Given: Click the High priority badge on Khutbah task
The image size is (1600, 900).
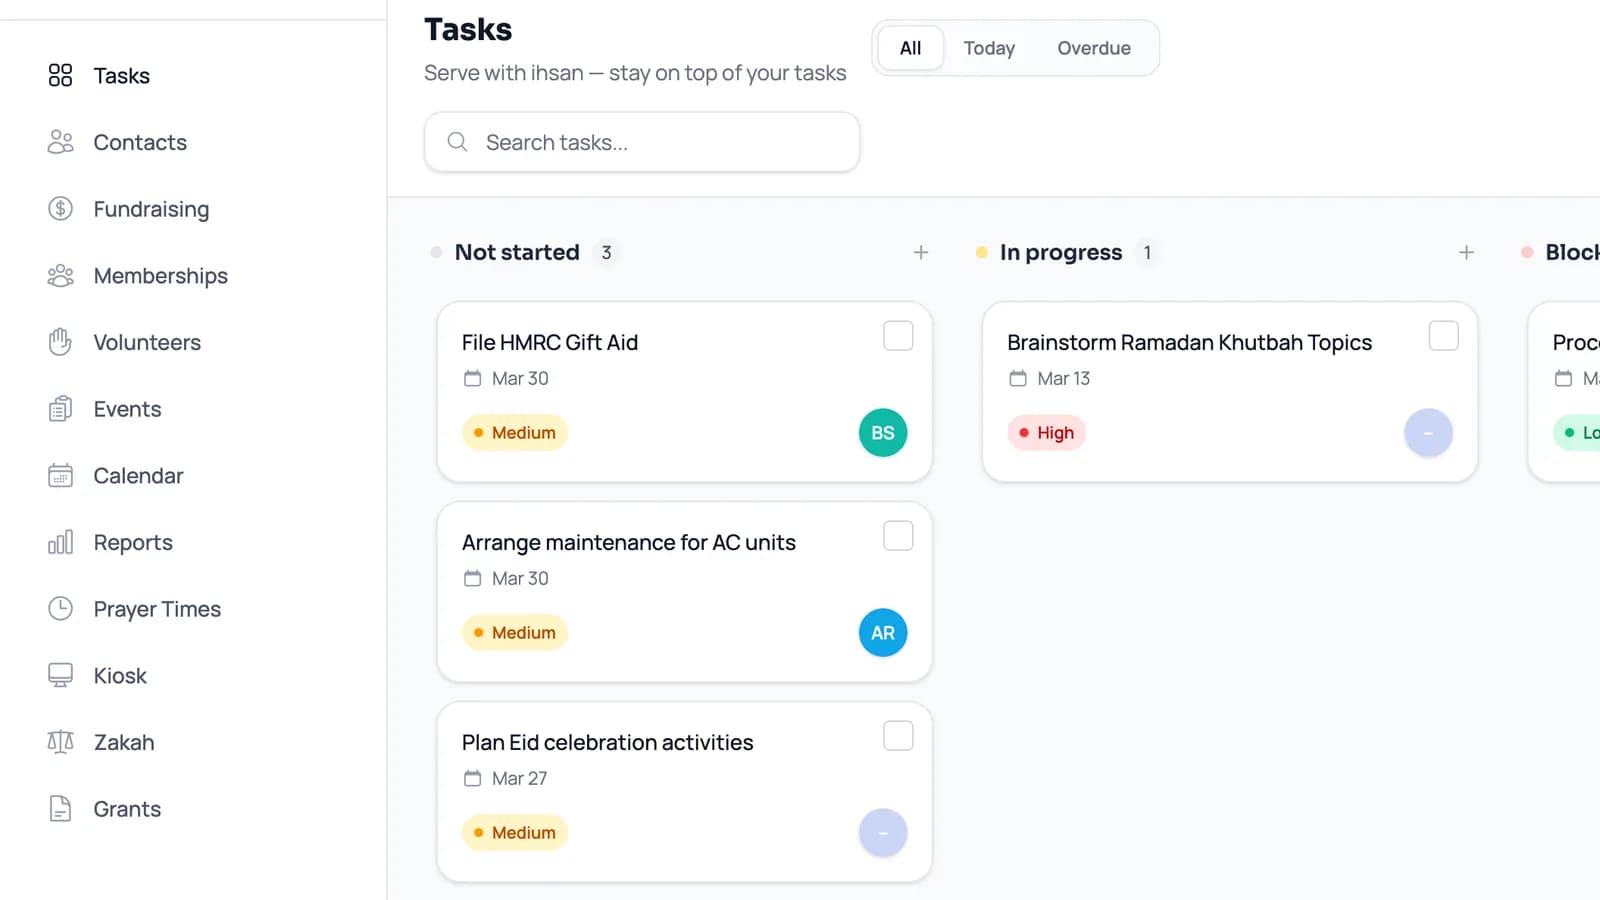Looking at the screenshot, I should (x=1046, y=432).
